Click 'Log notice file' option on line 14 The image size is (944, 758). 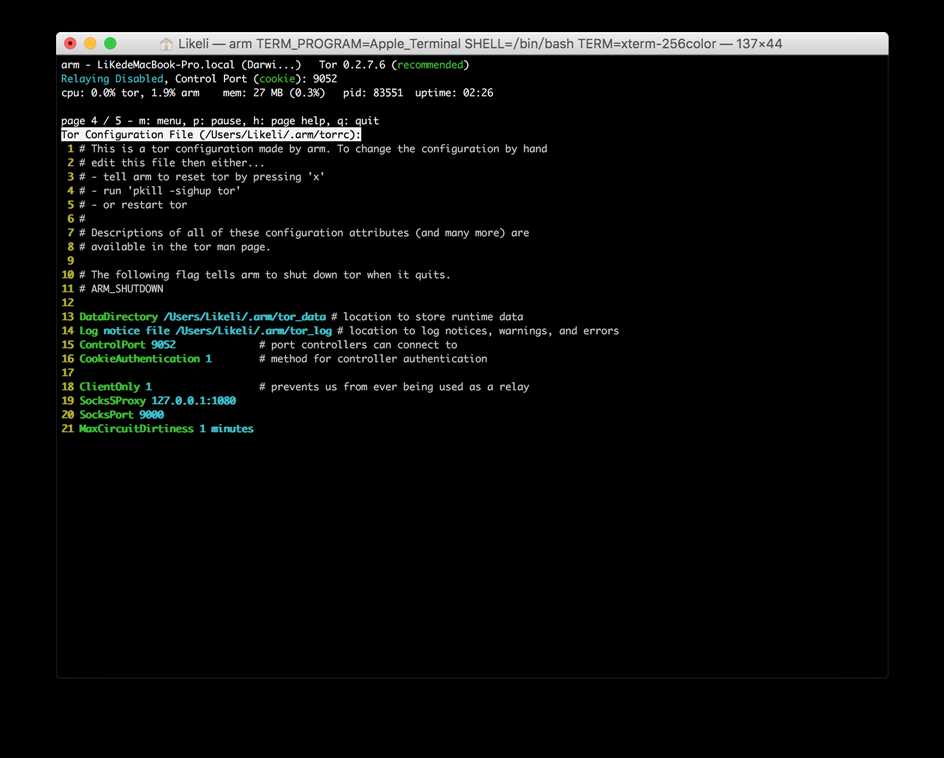[x=124, y=331]
